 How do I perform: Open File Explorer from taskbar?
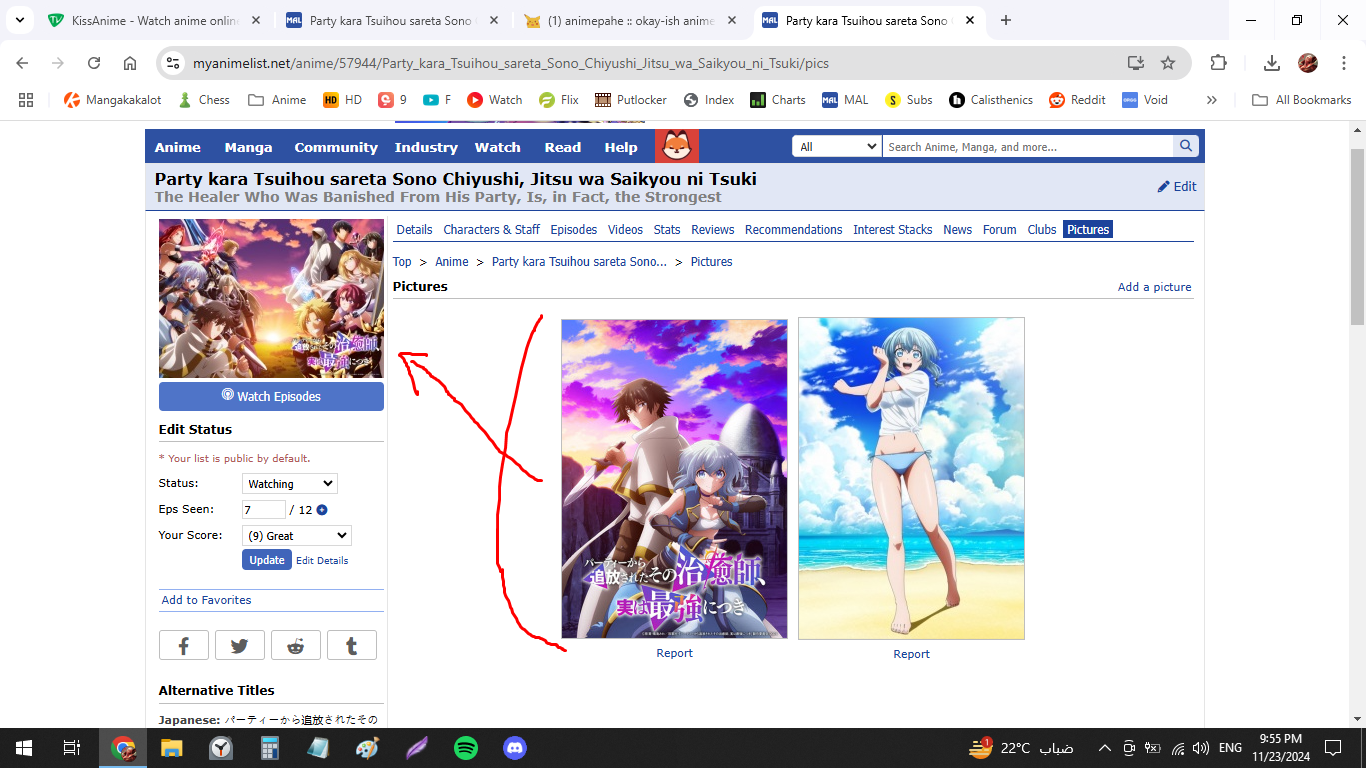click(172, 748)
